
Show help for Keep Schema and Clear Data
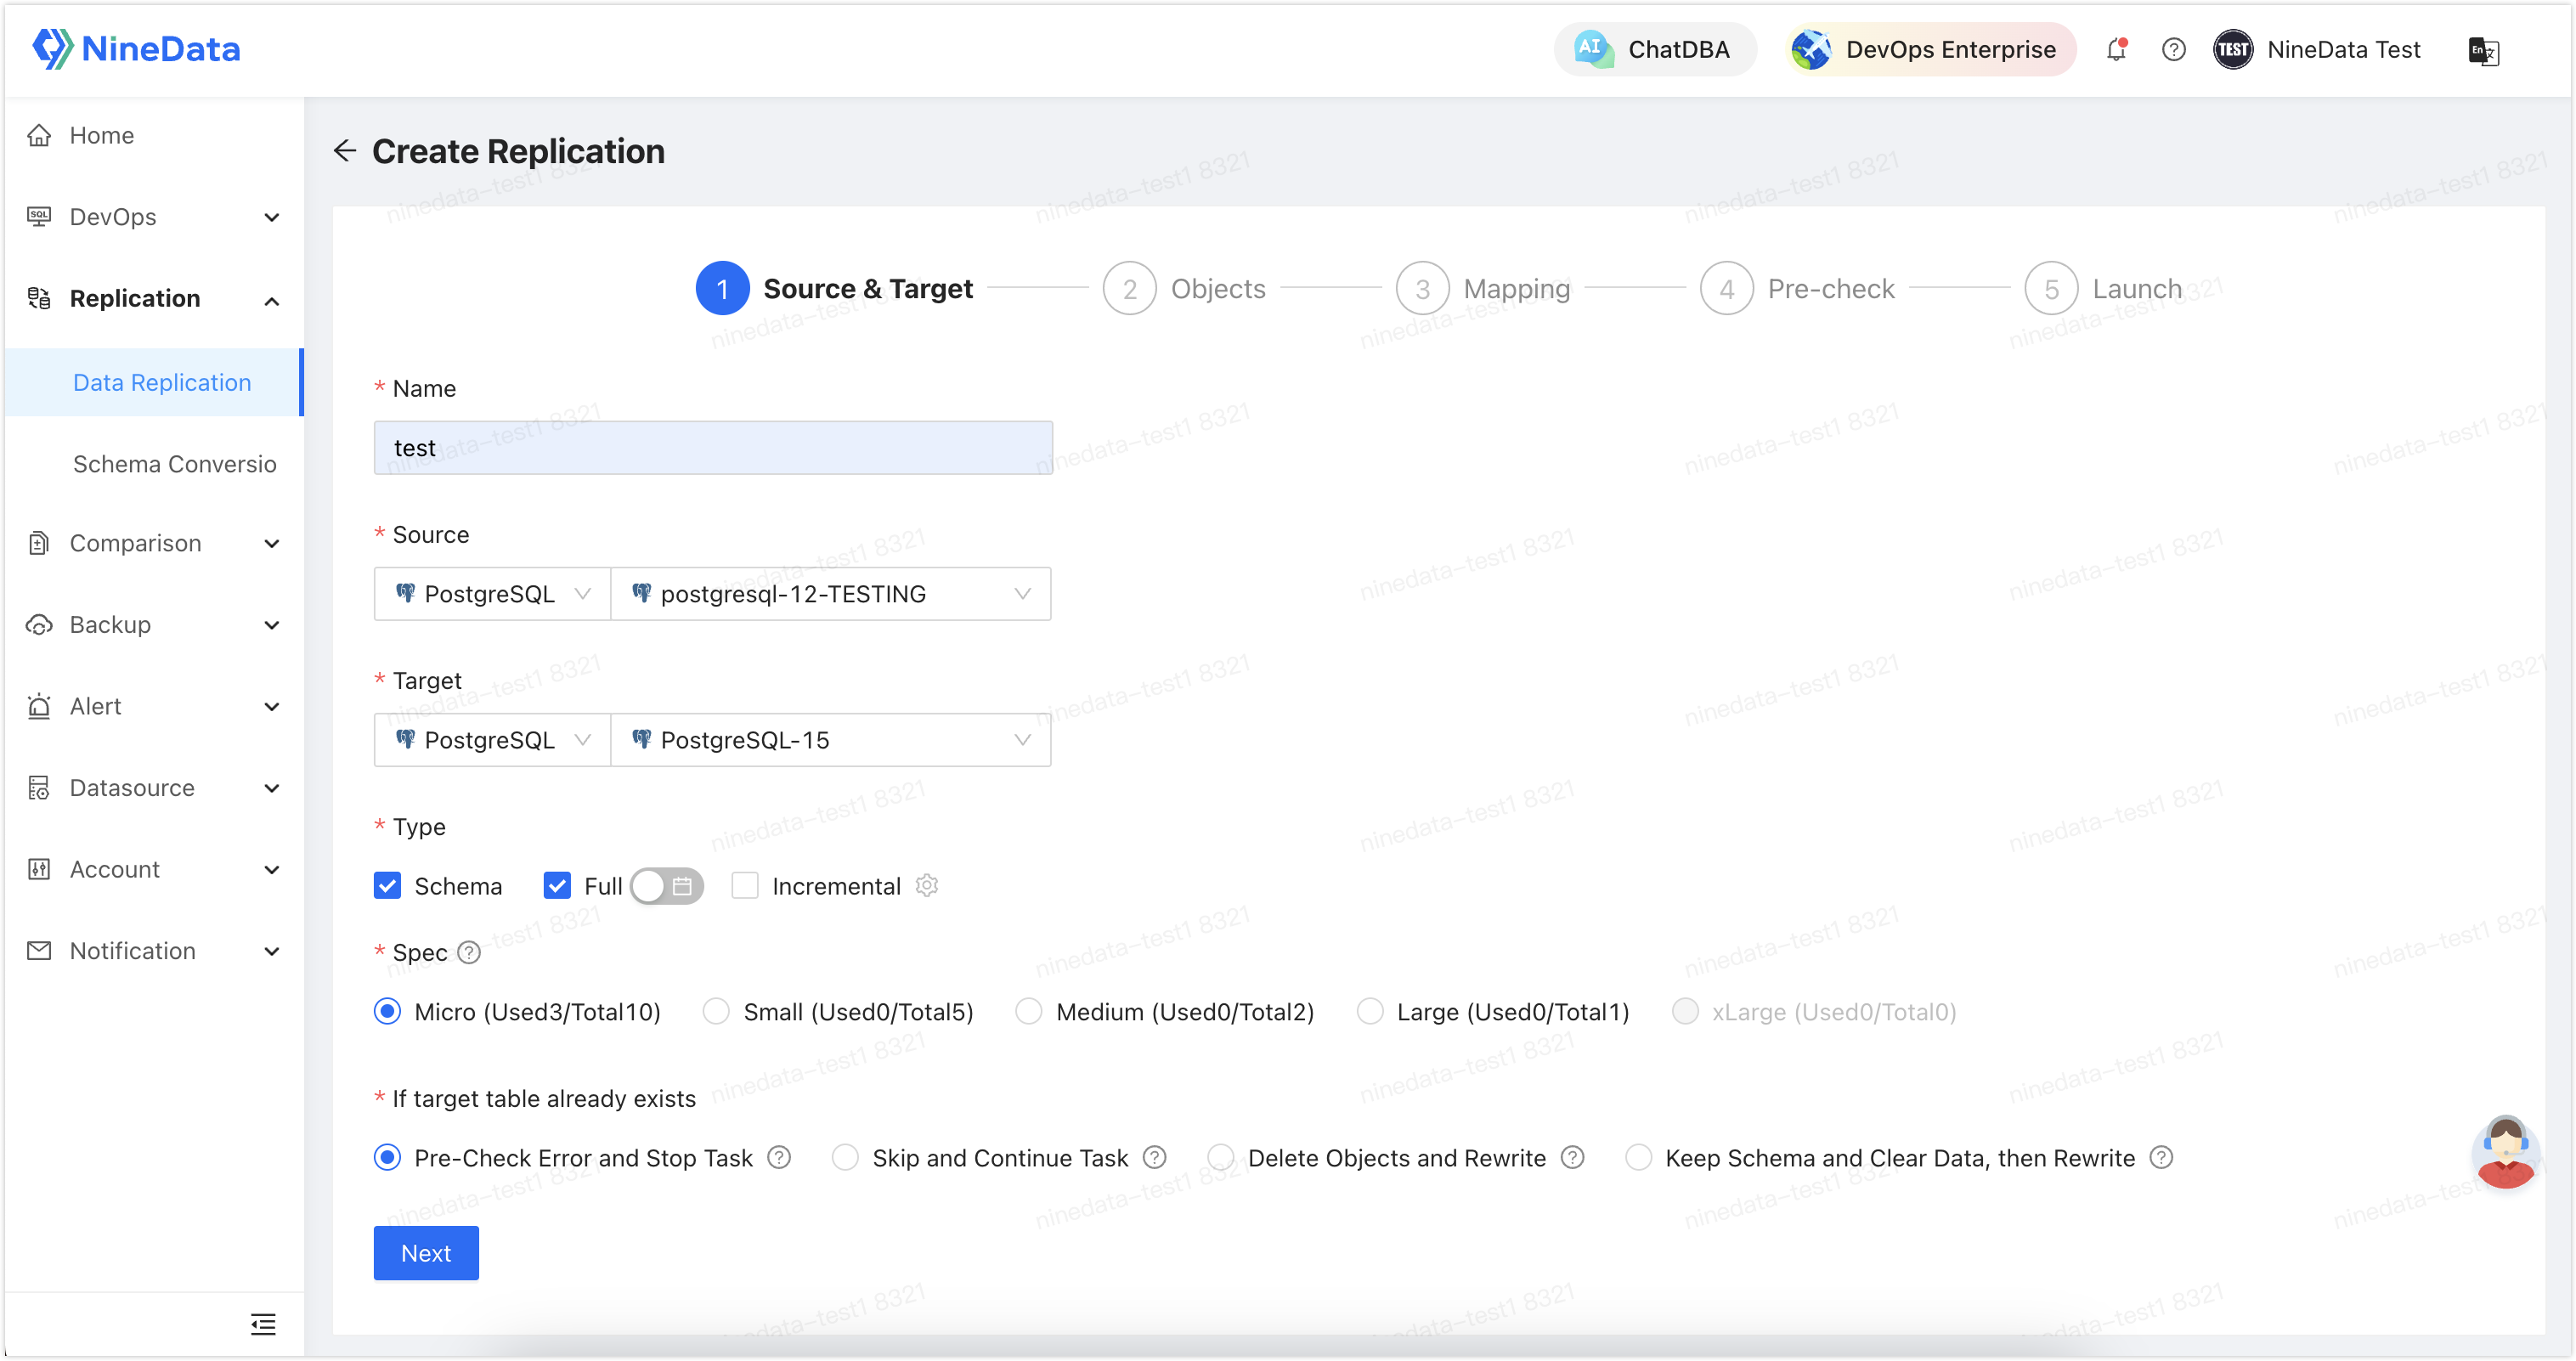(2162, 1158)
